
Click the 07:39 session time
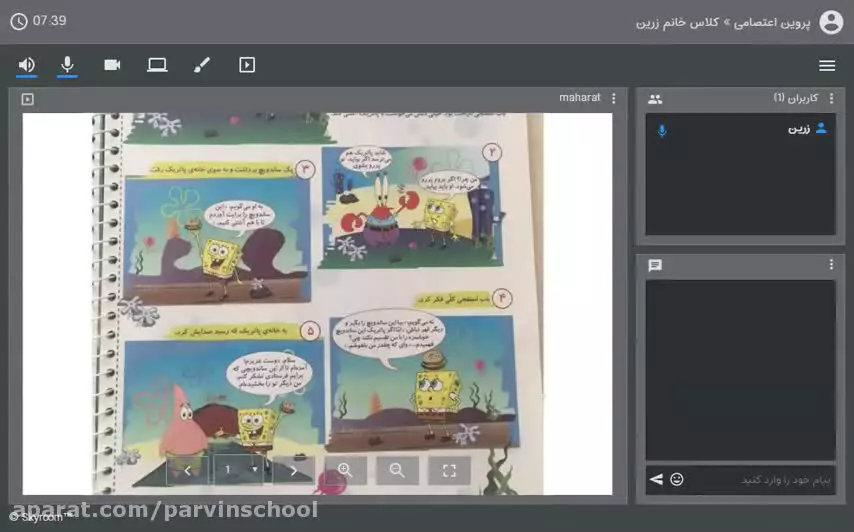(x=50, y=21)
